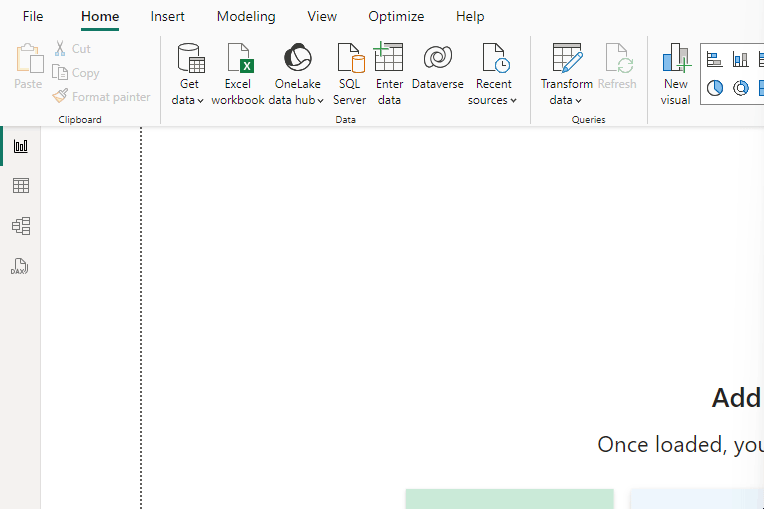
Task: Add a New visual
Action: pos(675,74)
